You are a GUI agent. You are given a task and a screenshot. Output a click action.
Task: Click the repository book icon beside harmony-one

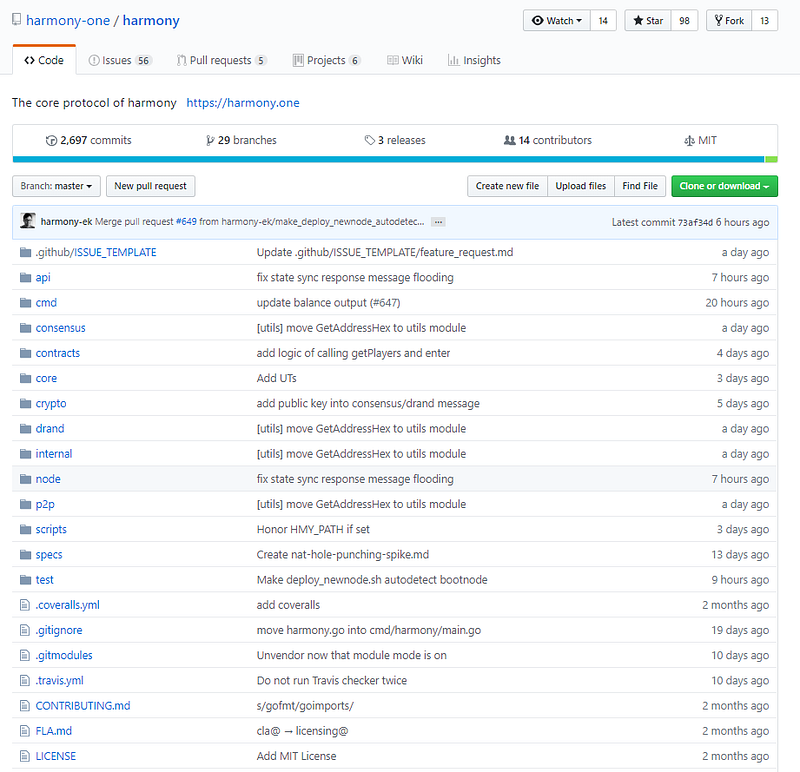coord(17,20)
